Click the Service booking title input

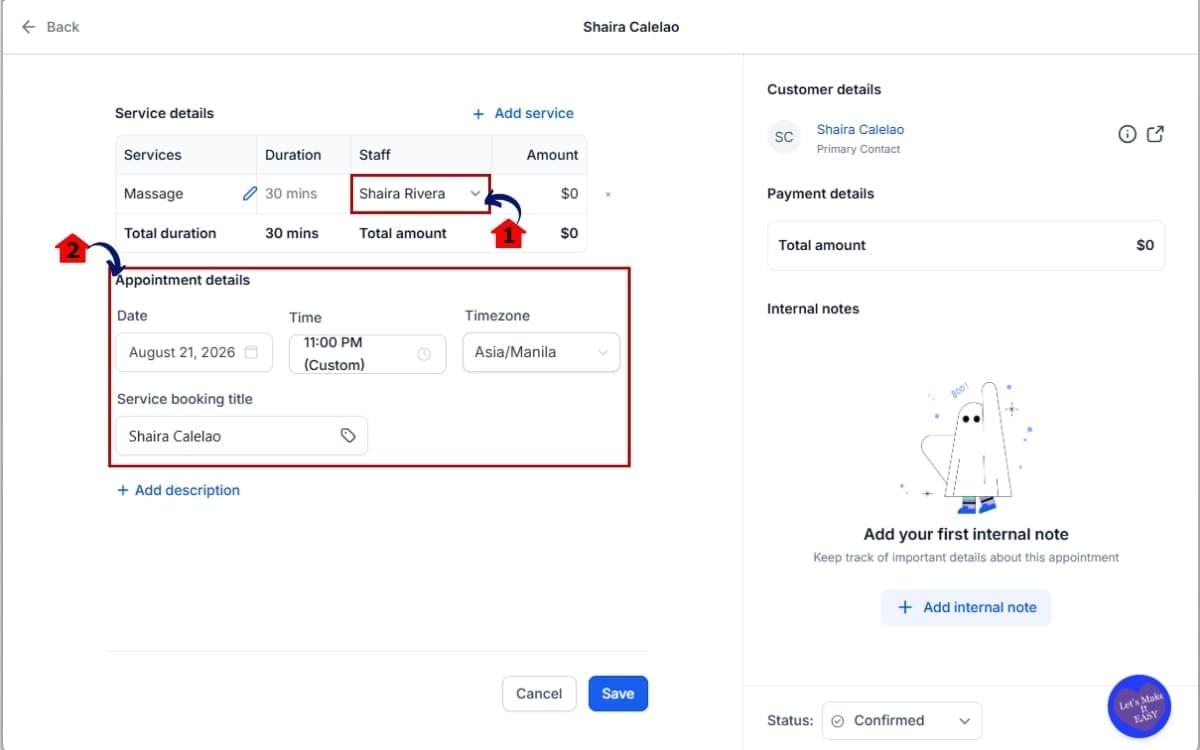[242, 436]
